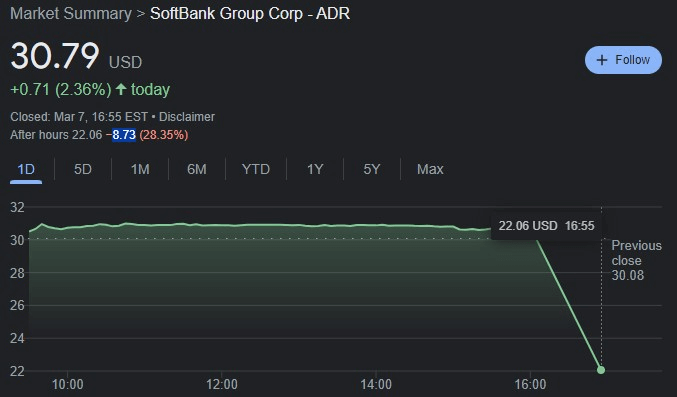The image size is (677, 397).
Task: Click the green up arrow next to today
Action: pos(121,89)
